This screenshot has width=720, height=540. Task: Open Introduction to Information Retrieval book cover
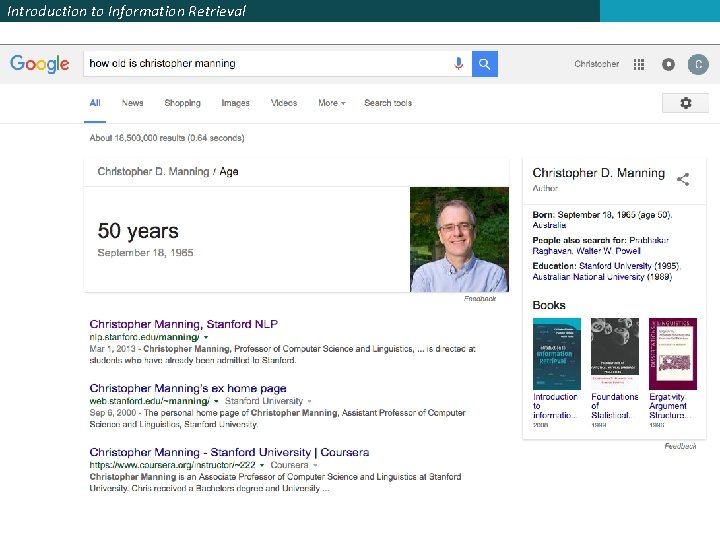tap(557, 354)
